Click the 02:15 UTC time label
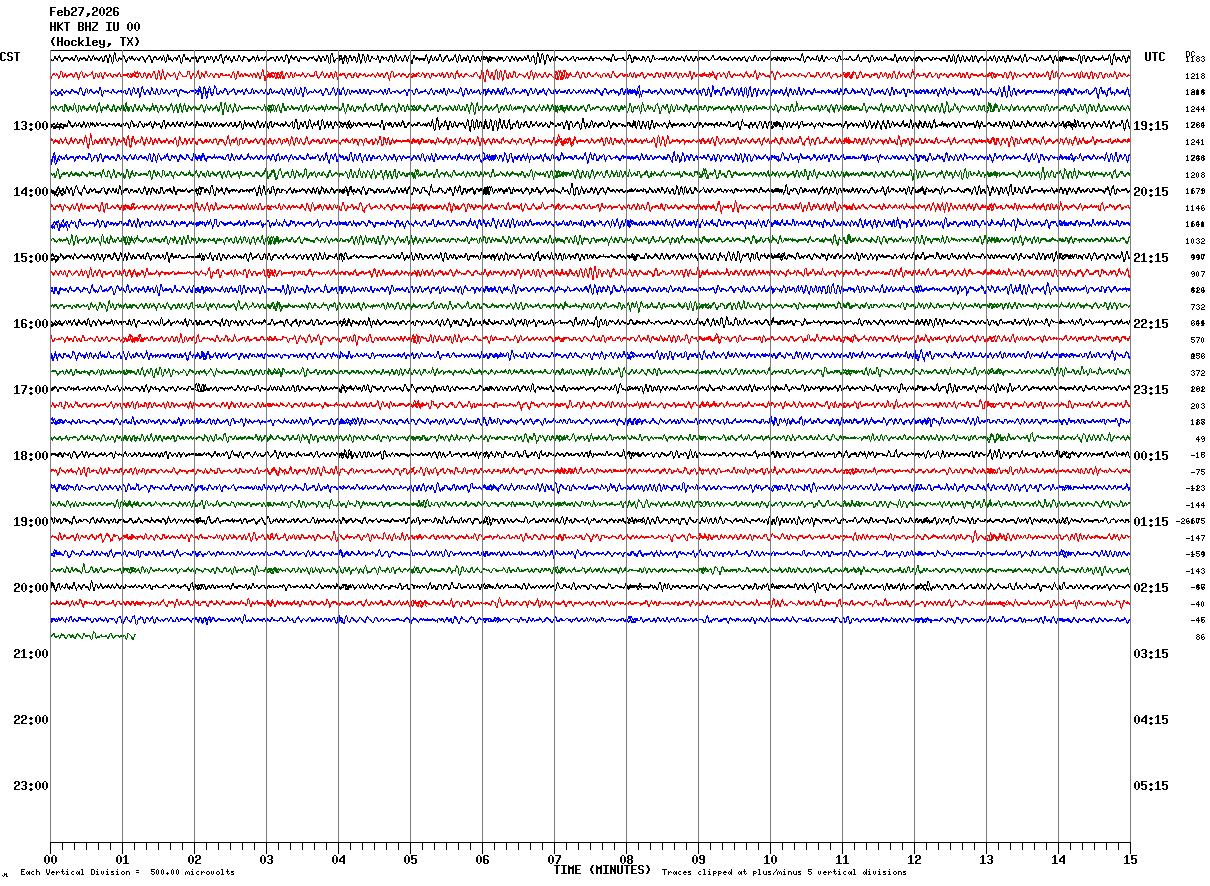This screenshot has width=1210, height=886. 1151,588
